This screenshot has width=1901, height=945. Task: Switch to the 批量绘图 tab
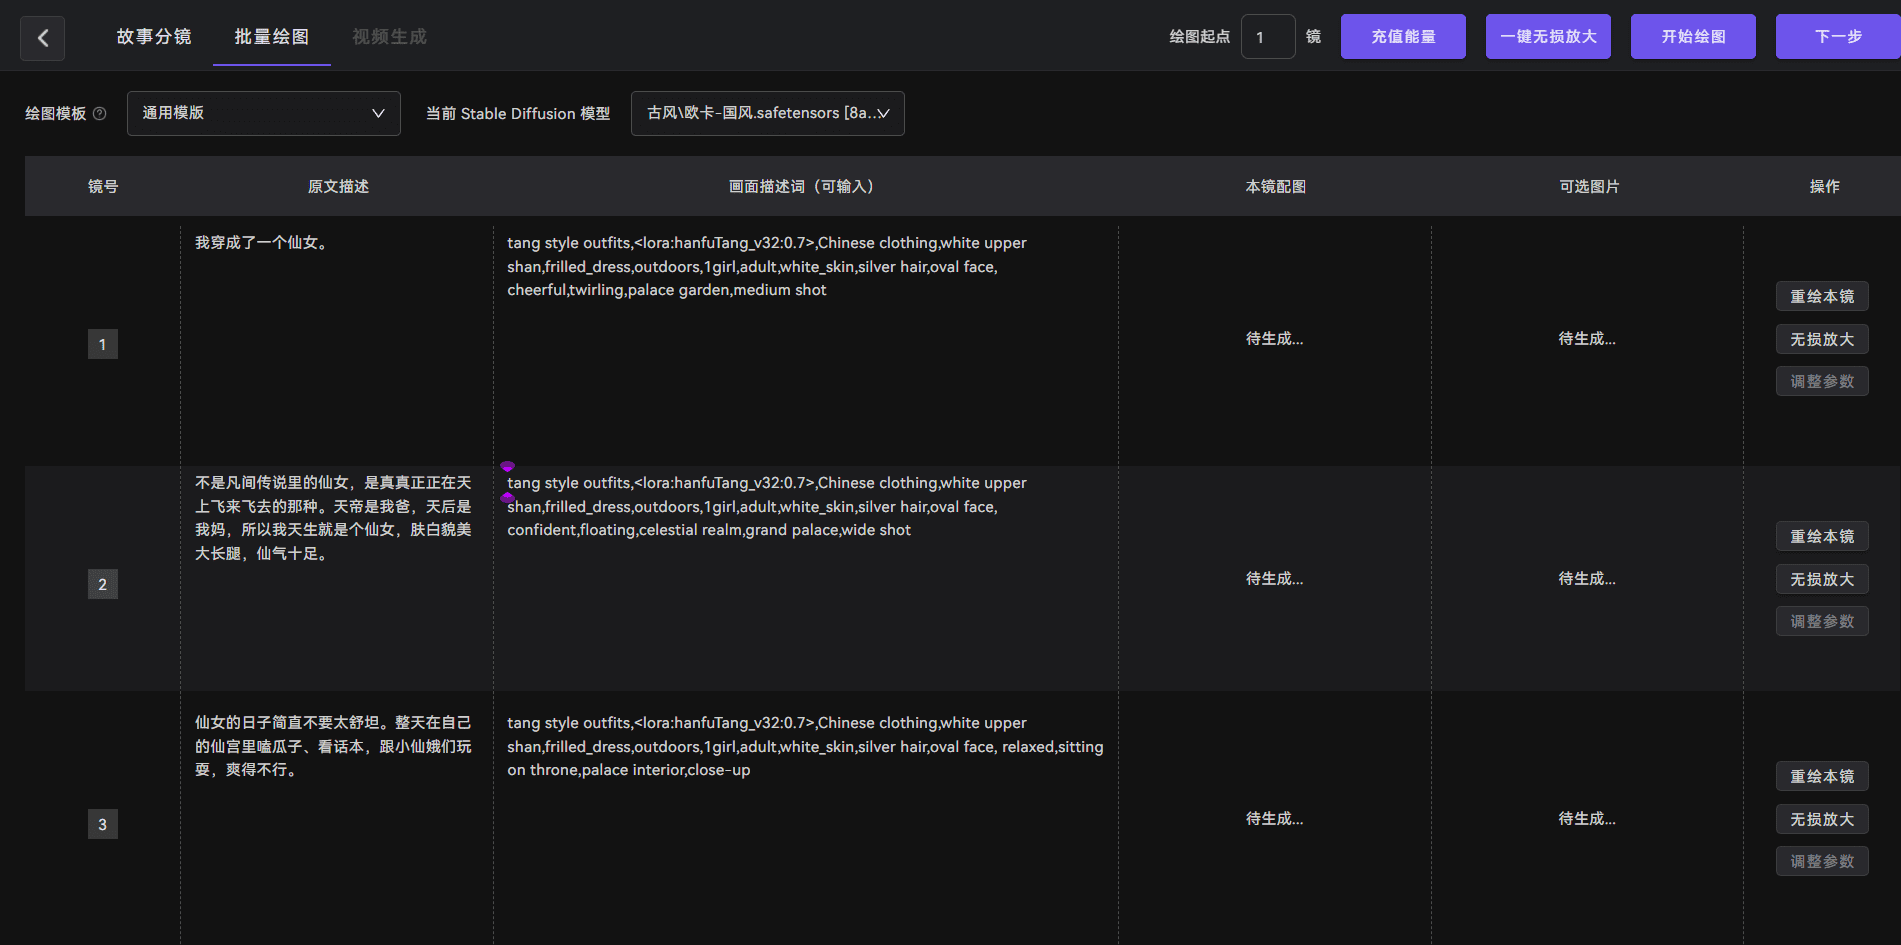coord(272,37)
